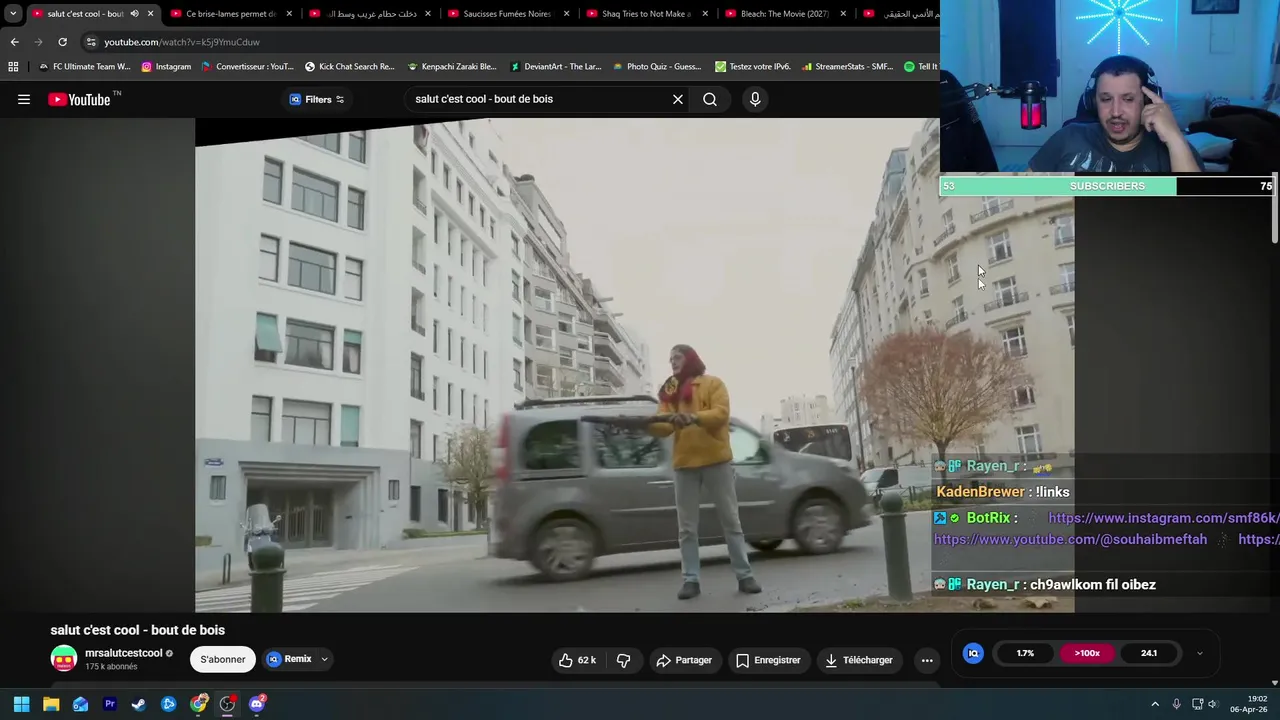
Task: Click the Télécharger download button
Action: [x=858, y=660]
